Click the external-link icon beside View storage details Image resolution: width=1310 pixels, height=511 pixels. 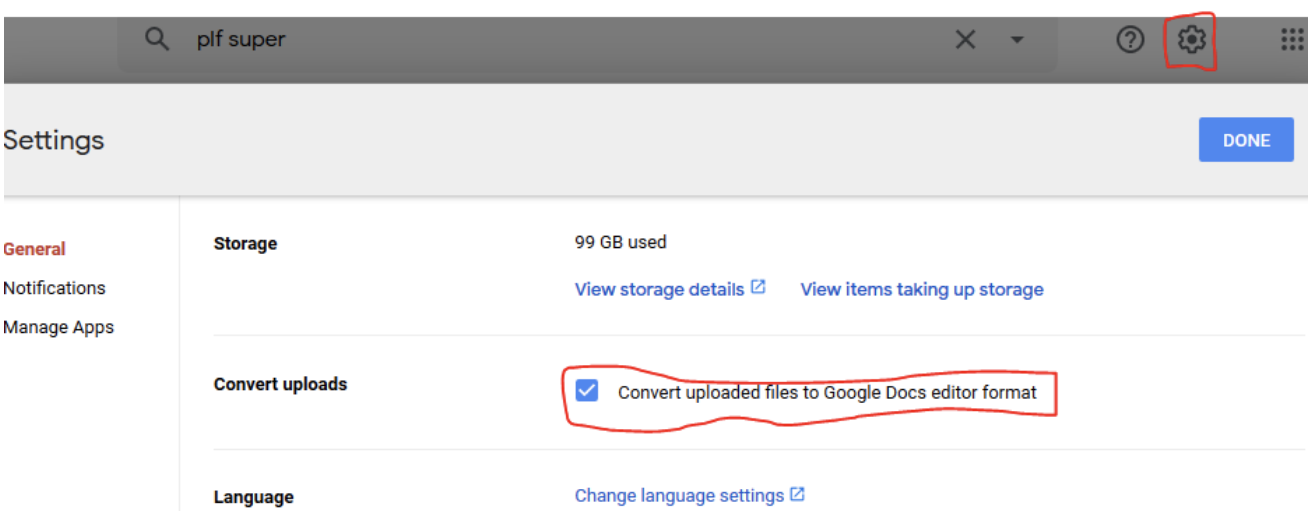point(758,287)
